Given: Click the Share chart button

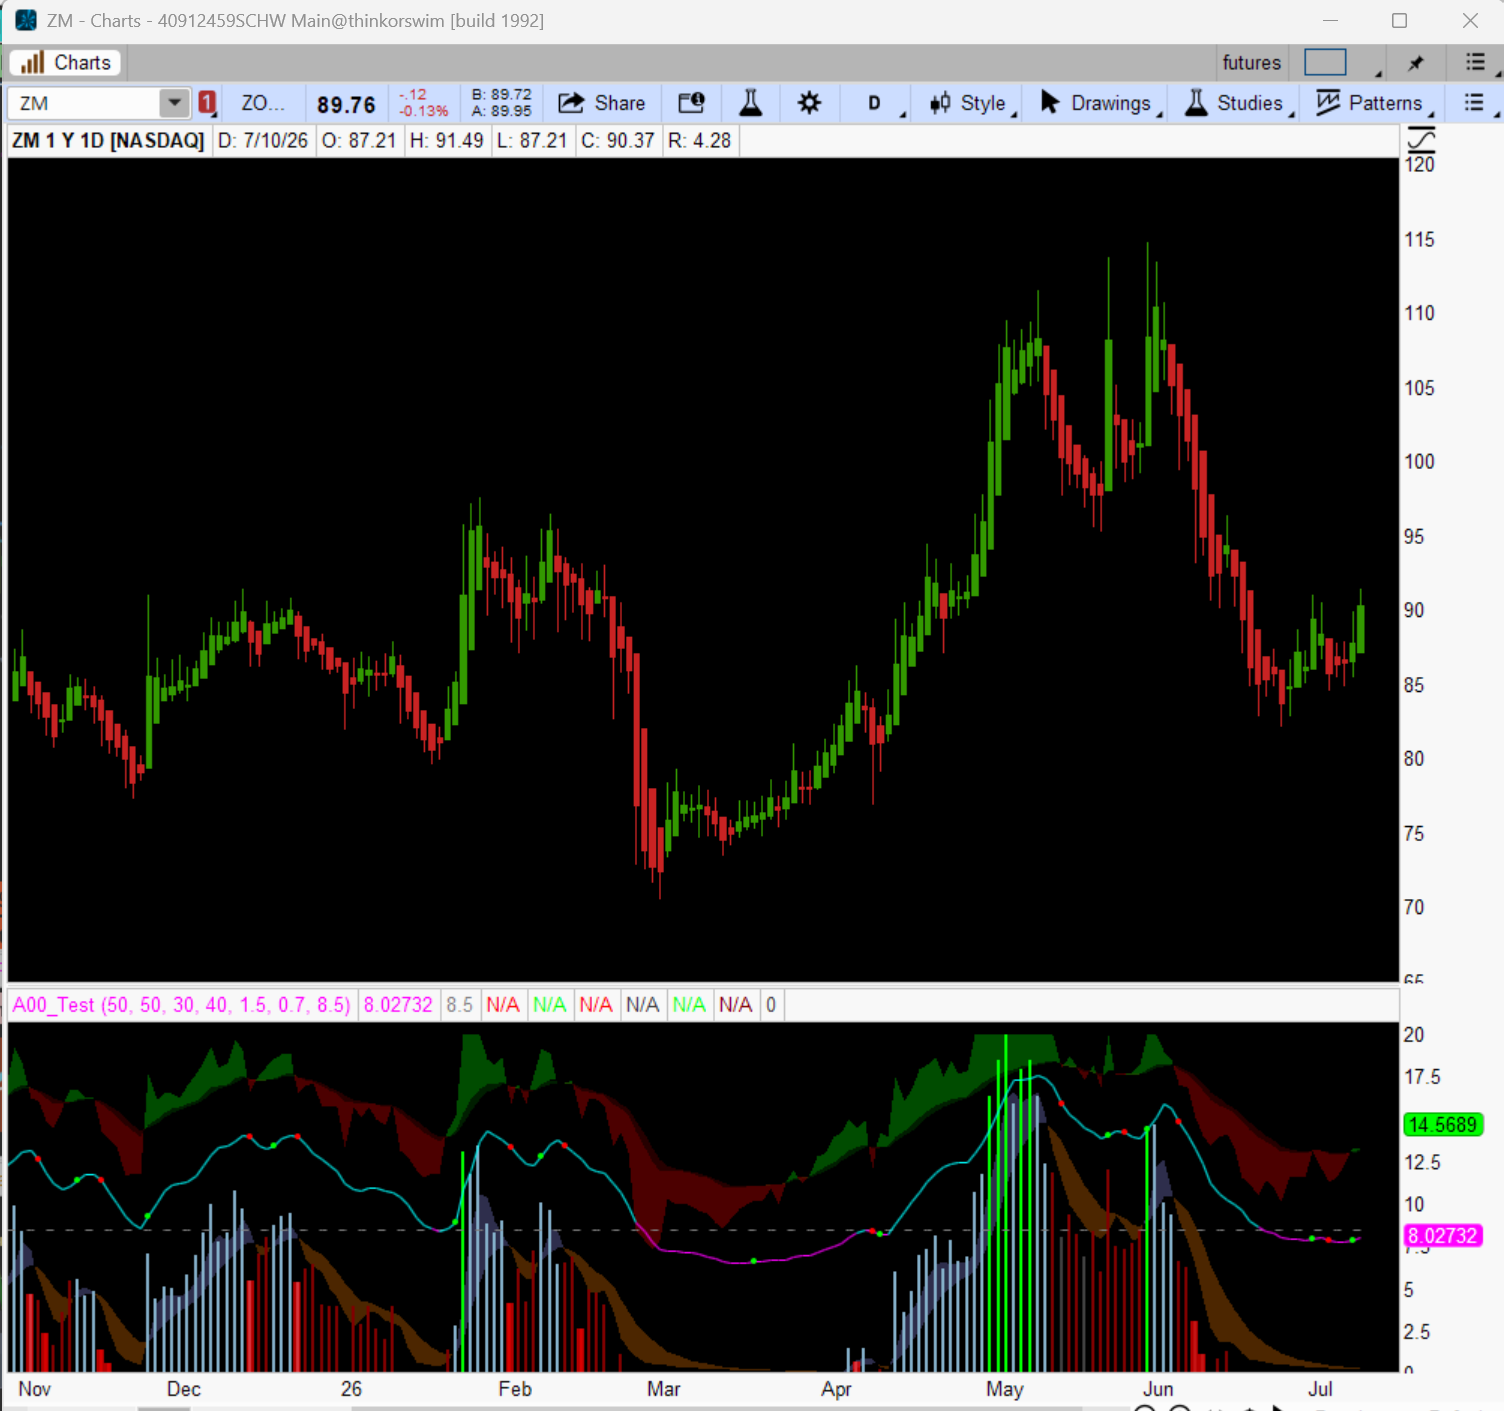Looking at the screenshot, I should coord(601,103).
